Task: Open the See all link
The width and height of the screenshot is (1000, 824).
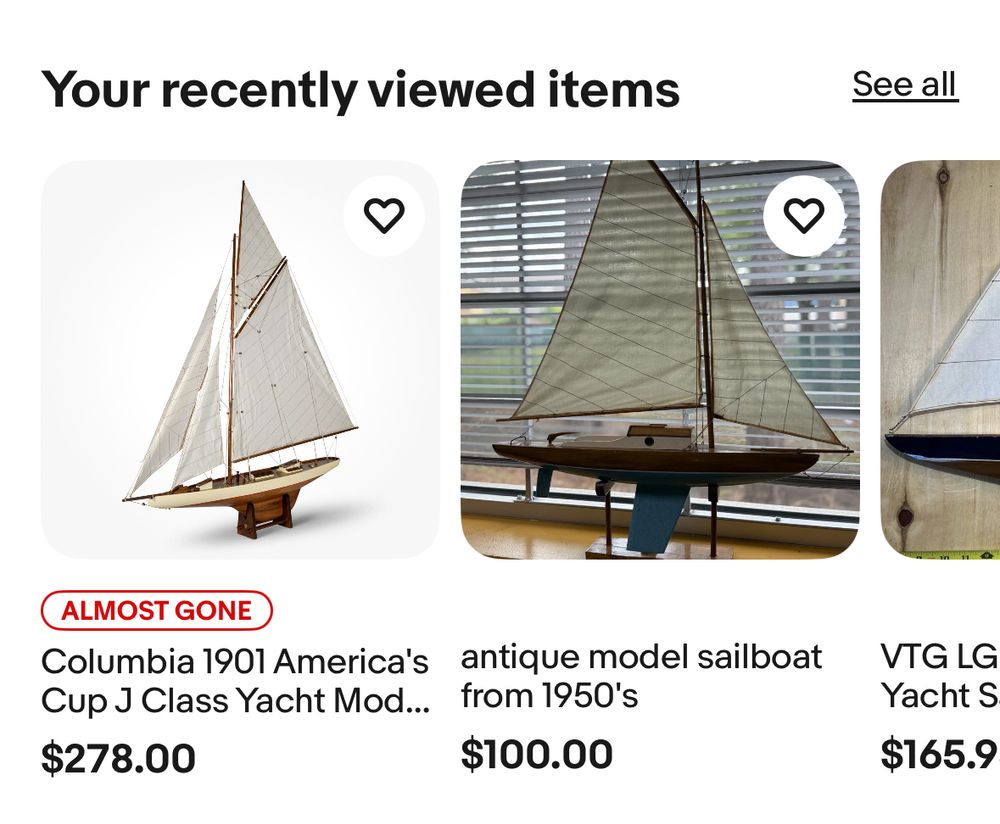Action: tap(905, 85)
